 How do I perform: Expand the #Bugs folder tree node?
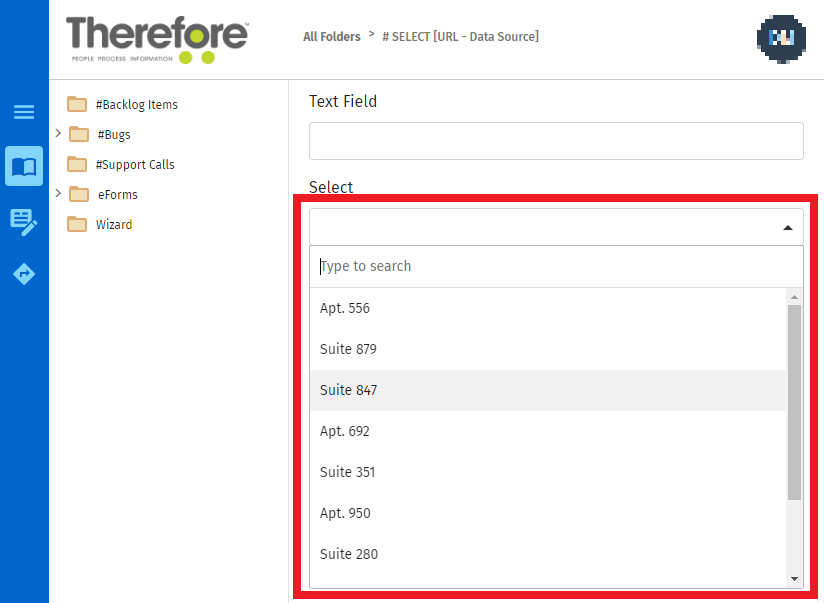[58, 133]
